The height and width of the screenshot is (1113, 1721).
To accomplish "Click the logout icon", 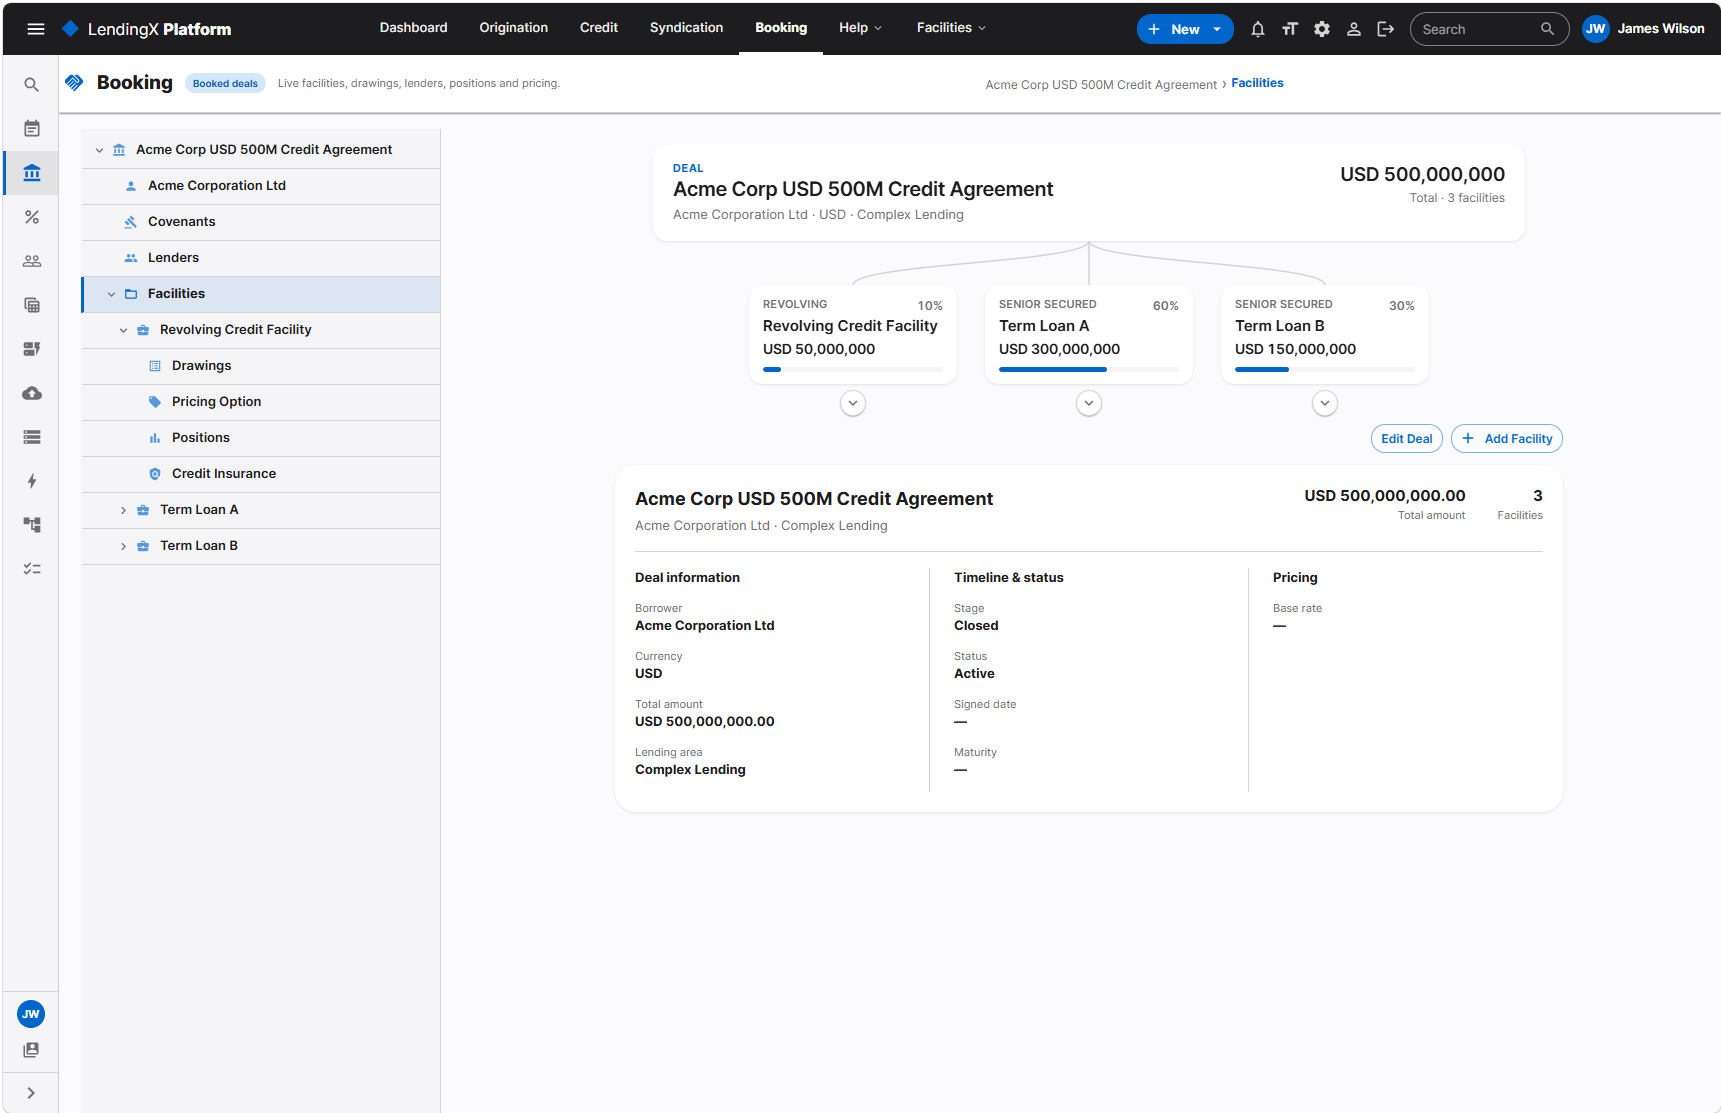I will tap(1386, 29).
